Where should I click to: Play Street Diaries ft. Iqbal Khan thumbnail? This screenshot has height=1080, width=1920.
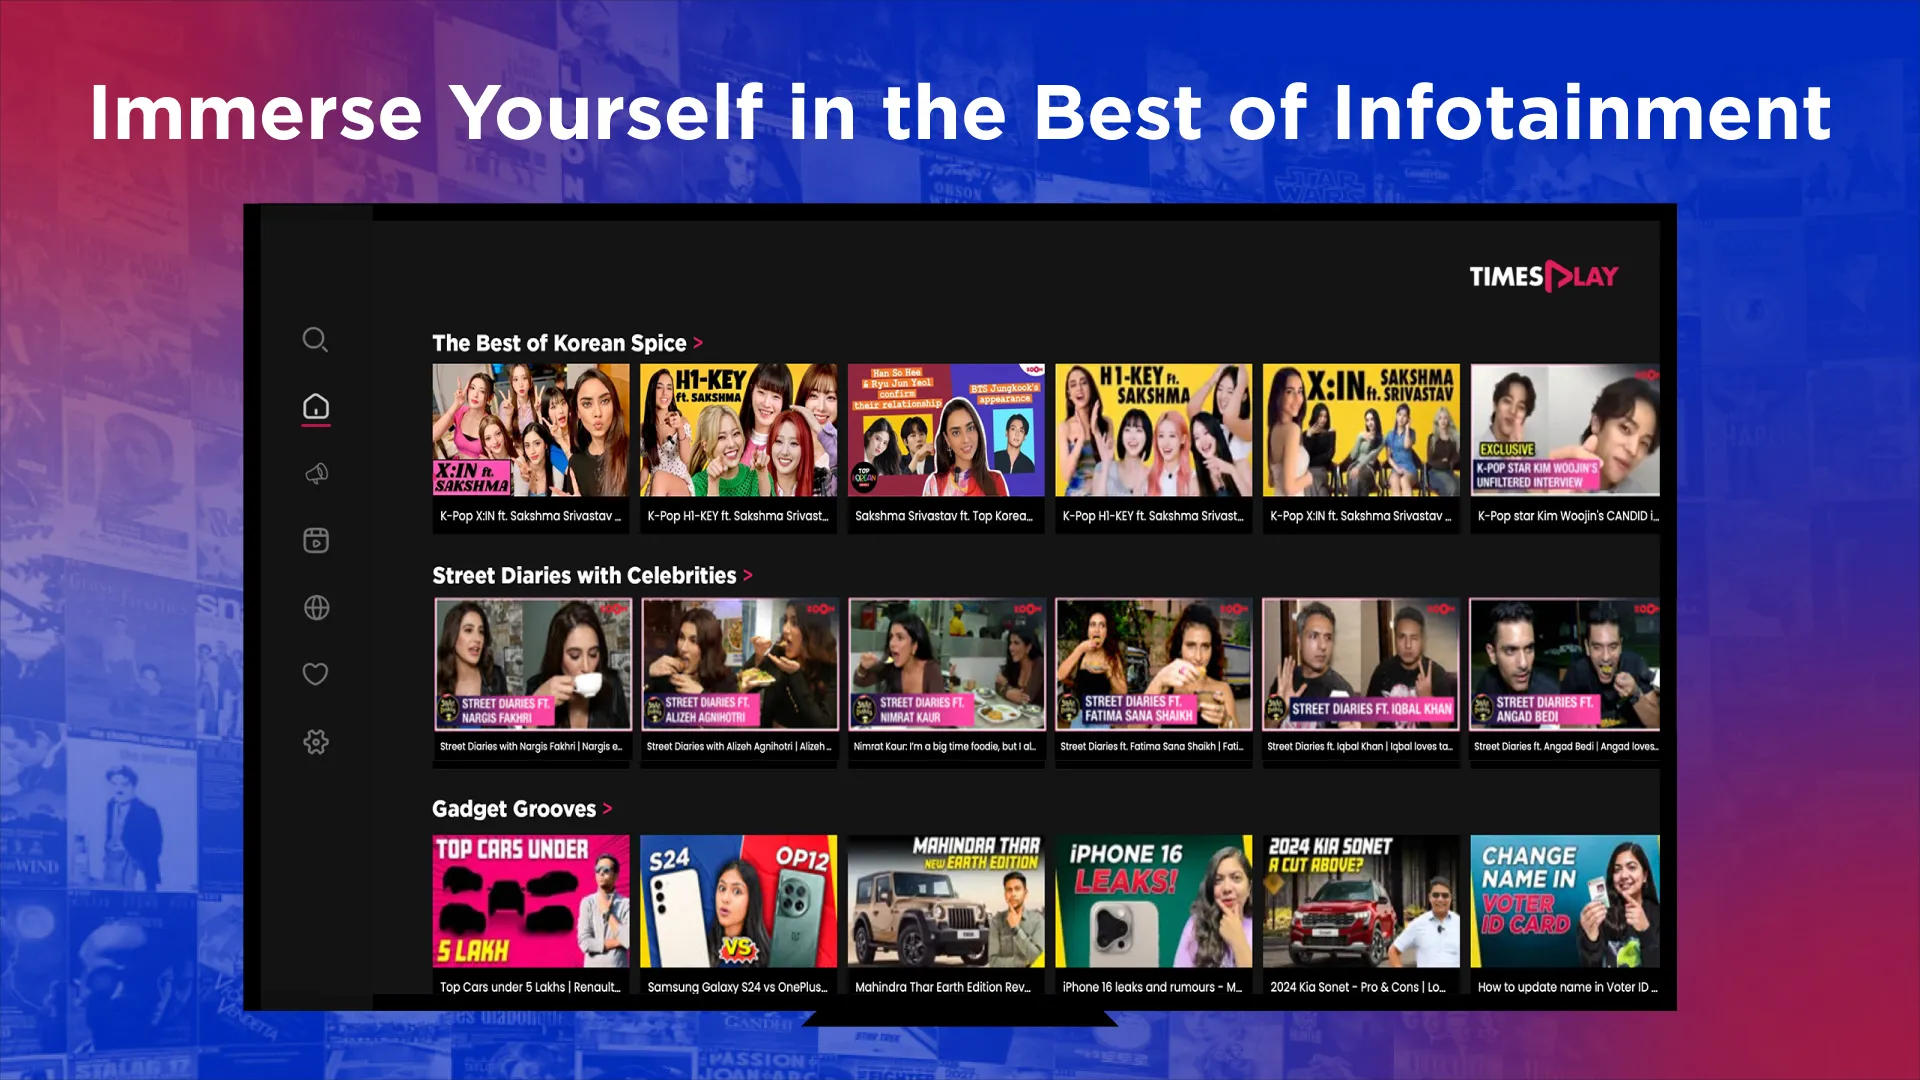(1361, 664)
